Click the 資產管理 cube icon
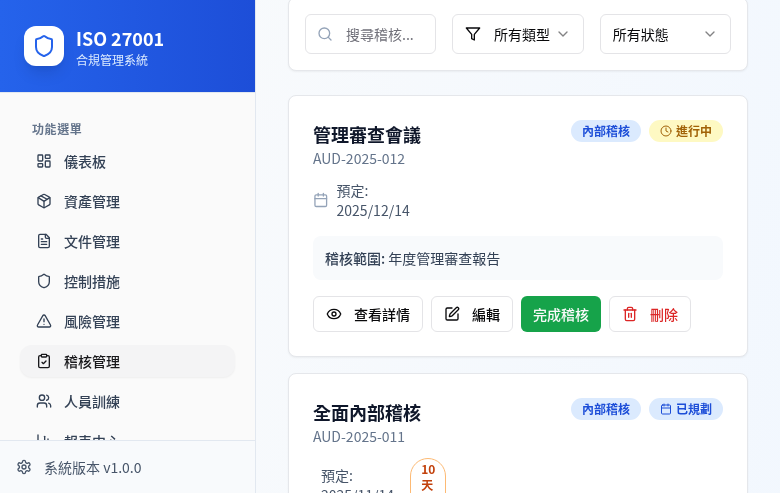This screenshot has width=780, height=493. pos(44,201)
